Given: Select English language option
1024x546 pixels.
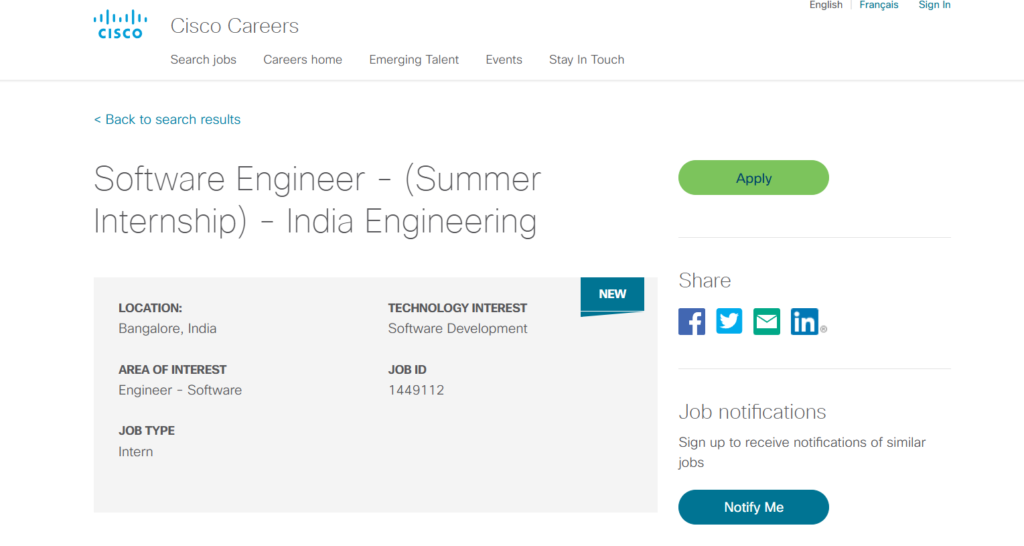Looking at the screenshot, I should tap(825, 5).
